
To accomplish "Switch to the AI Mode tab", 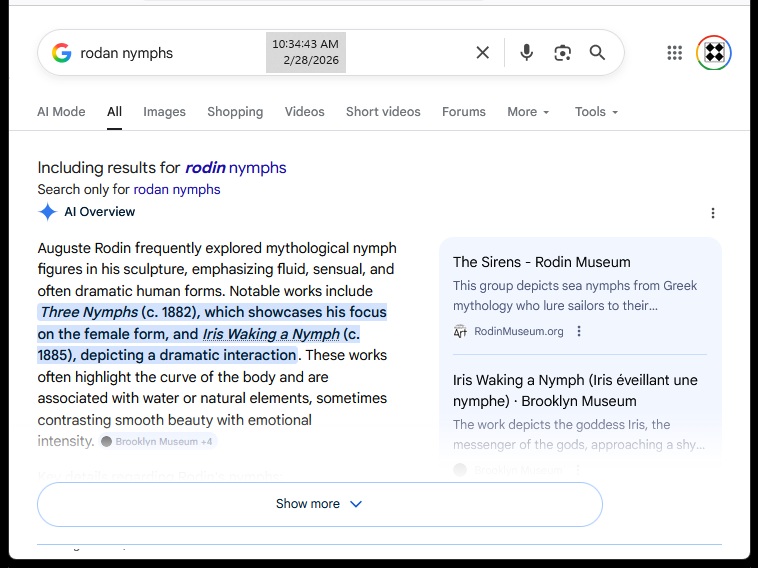I will [61, 112].
